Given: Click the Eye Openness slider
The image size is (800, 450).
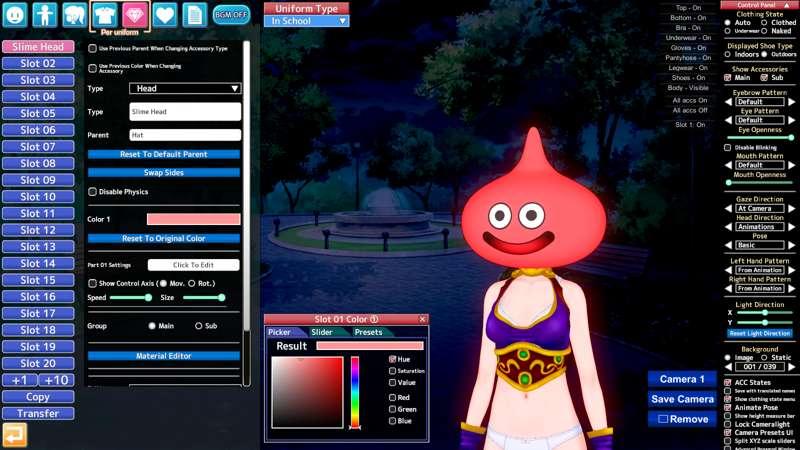Looking at the screenshot, I should [760, 137].
